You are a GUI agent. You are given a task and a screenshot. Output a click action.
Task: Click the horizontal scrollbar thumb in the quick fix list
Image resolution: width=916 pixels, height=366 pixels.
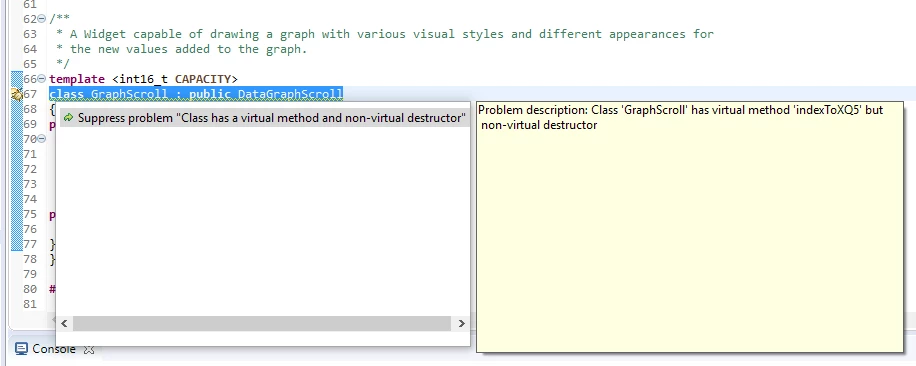262,323
